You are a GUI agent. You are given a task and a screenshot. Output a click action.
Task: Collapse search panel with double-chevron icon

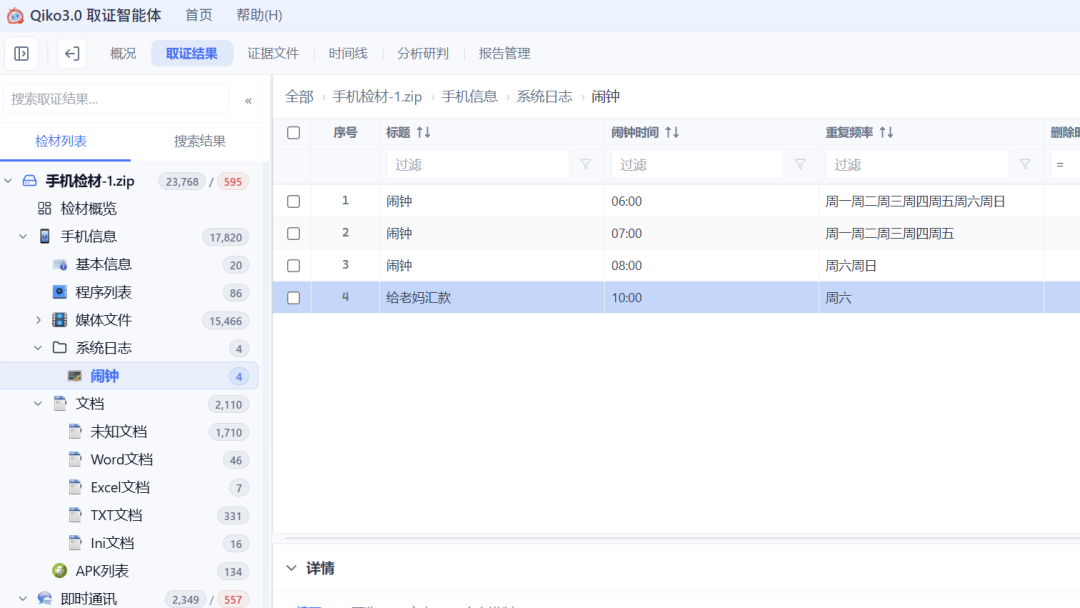248,101
